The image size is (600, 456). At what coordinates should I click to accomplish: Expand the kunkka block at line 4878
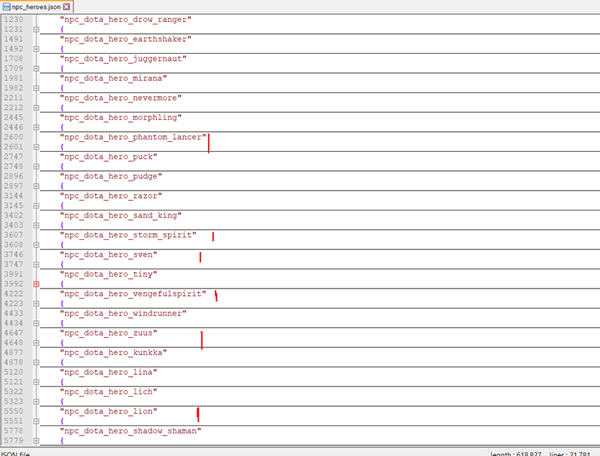[36, 362]
